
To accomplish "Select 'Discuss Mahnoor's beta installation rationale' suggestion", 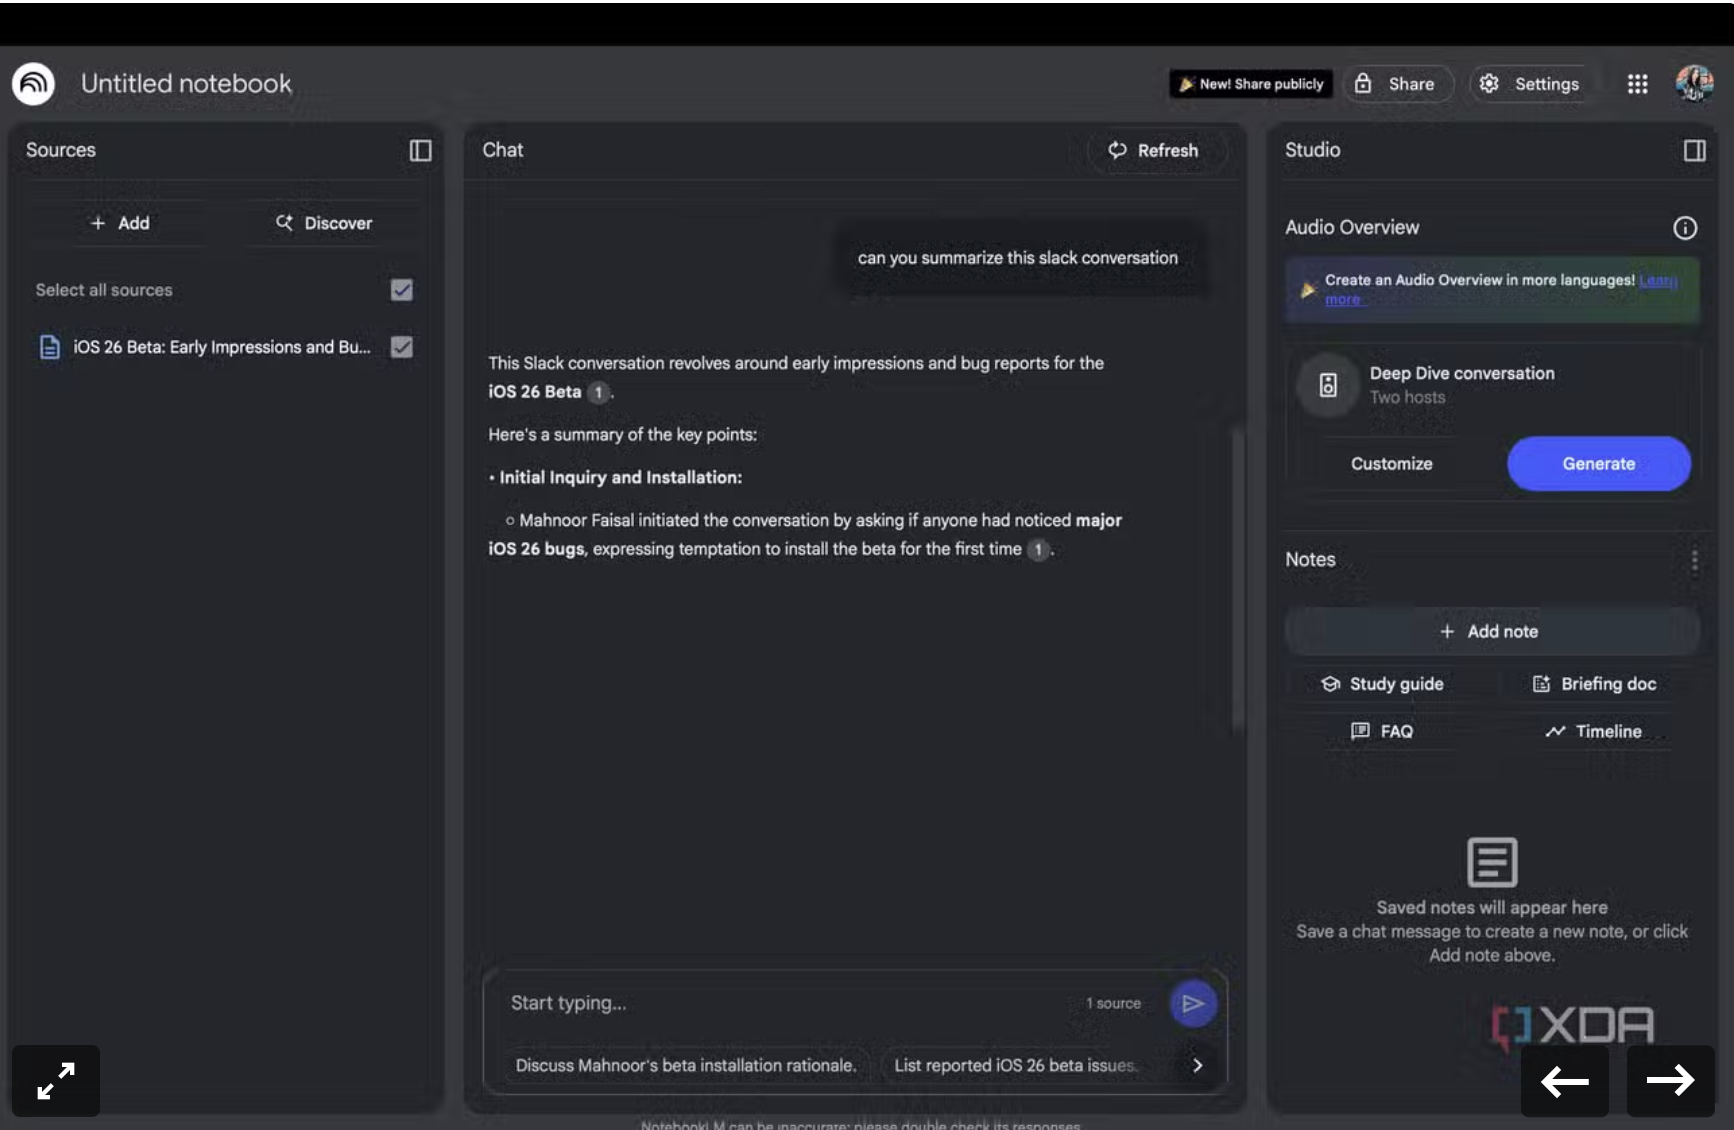I will (685, 1065).
